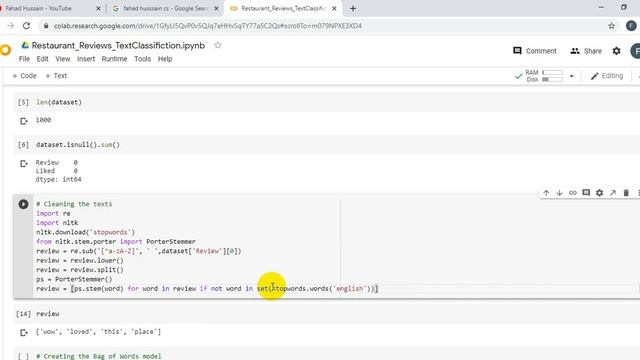Click the 'dtype: int64' output text

tap(58, 180)
